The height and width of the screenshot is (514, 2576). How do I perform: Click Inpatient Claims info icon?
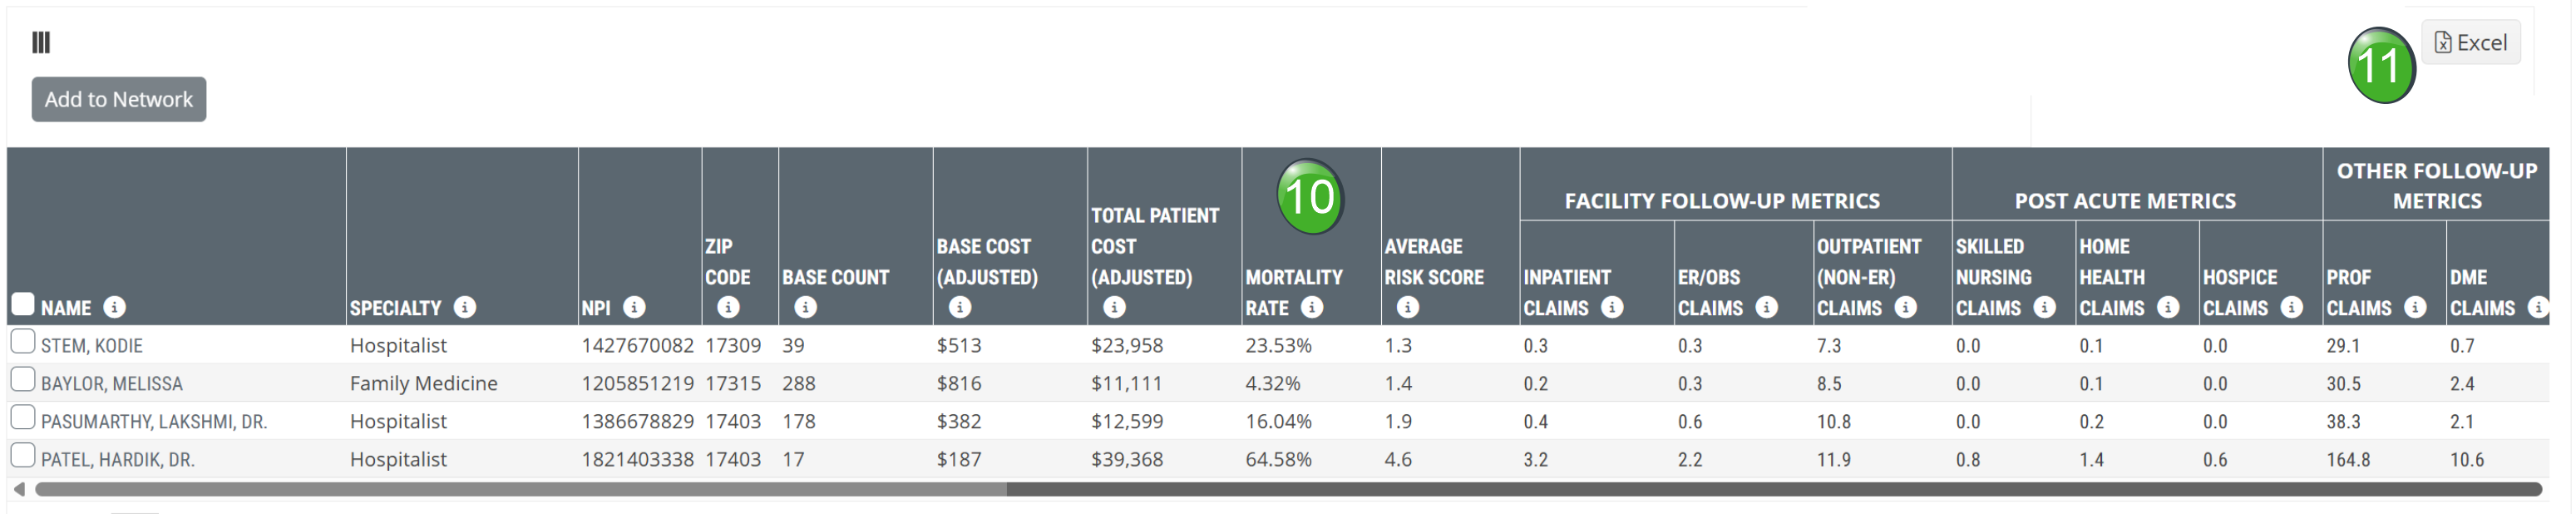point(1612,307)
